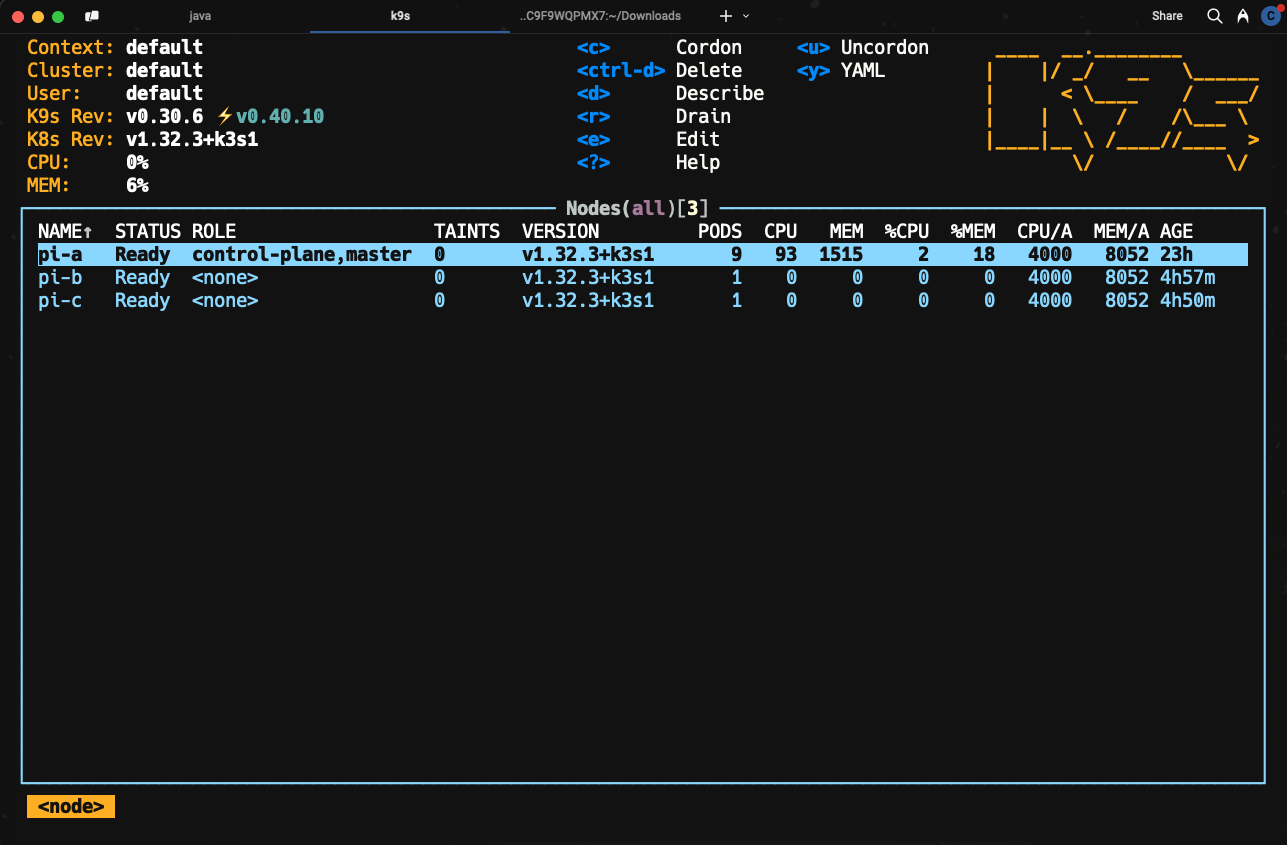Image resolution: width=1287 pixels, height=845 pixels.
Task: Click the 4h57m age cell
Action: 1188,277
